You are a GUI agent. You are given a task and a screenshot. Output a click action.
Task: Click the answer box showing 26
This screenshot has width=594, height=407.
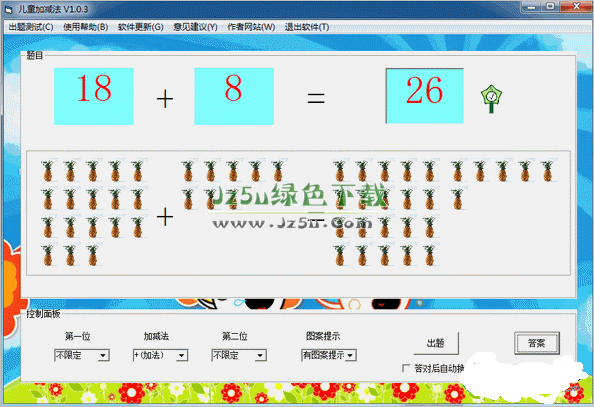tap(425, 96)
